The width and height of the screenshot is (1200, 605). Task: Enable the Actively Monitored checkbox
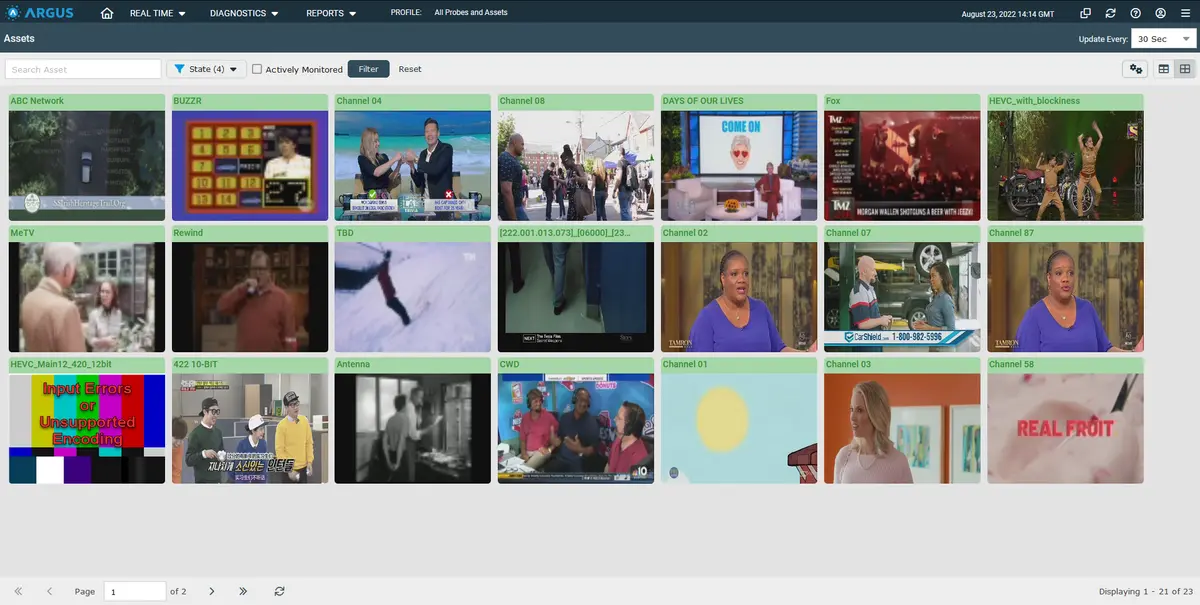[x=257, y=69]
